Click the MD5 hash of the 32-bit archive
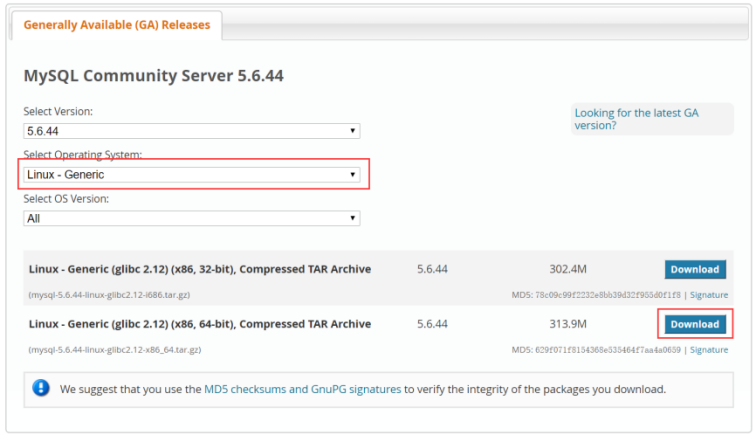Image resolution: width=756 pixels, height=435 pixels. click(608, 295)
